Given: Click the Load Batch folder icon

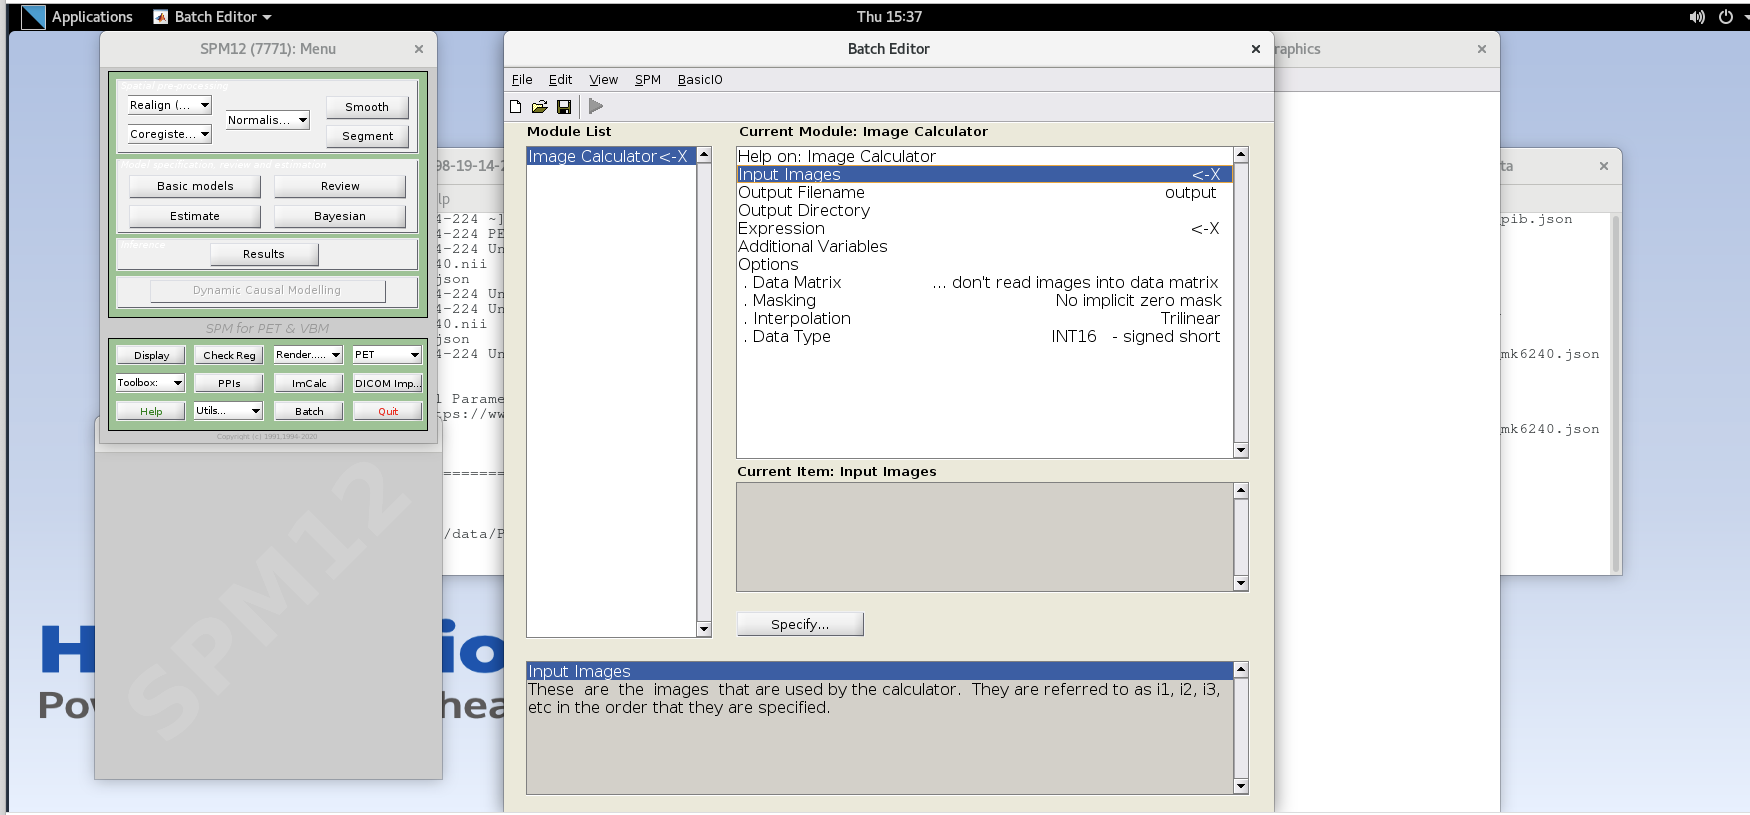Looking at the screenshot, I should click(540, 107).
